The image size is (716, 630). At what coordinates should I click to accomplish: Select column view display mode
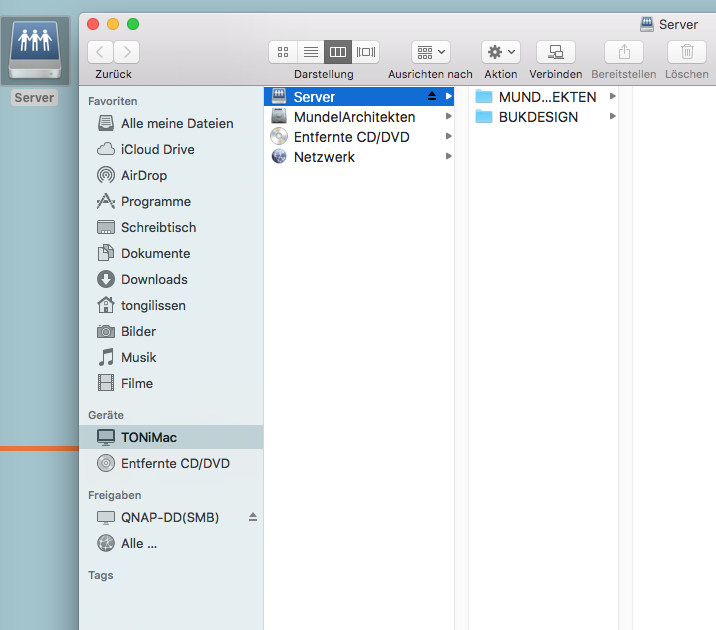338,52
